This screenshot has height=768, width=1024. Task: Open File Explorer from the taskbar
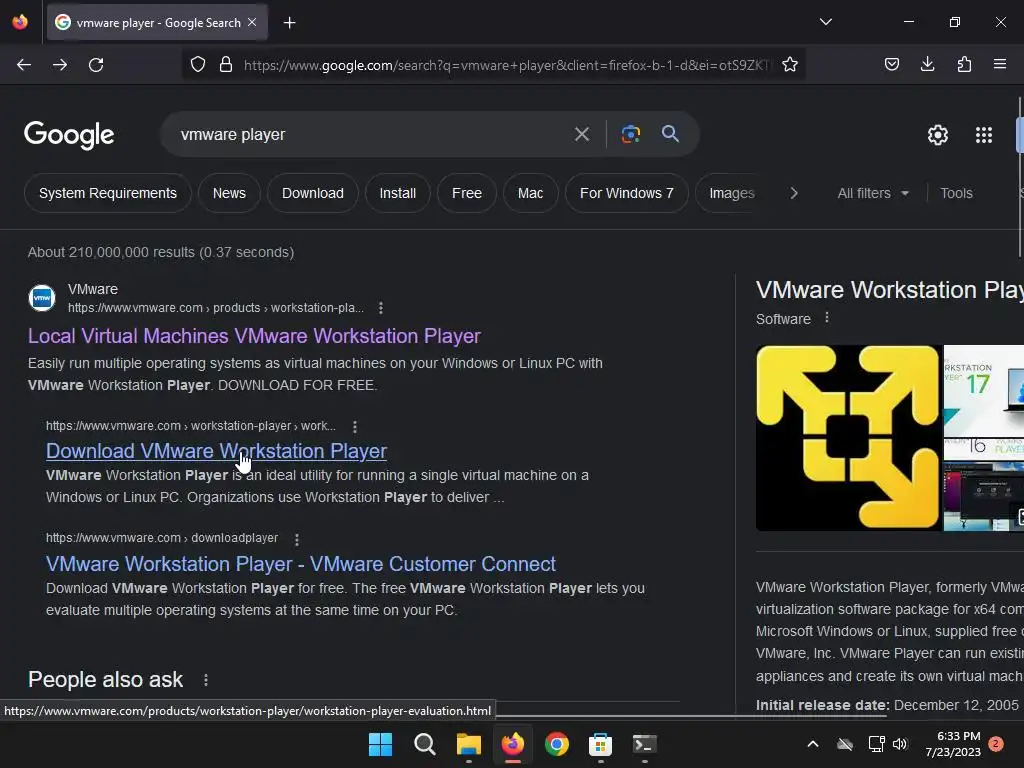click(468, 744)
